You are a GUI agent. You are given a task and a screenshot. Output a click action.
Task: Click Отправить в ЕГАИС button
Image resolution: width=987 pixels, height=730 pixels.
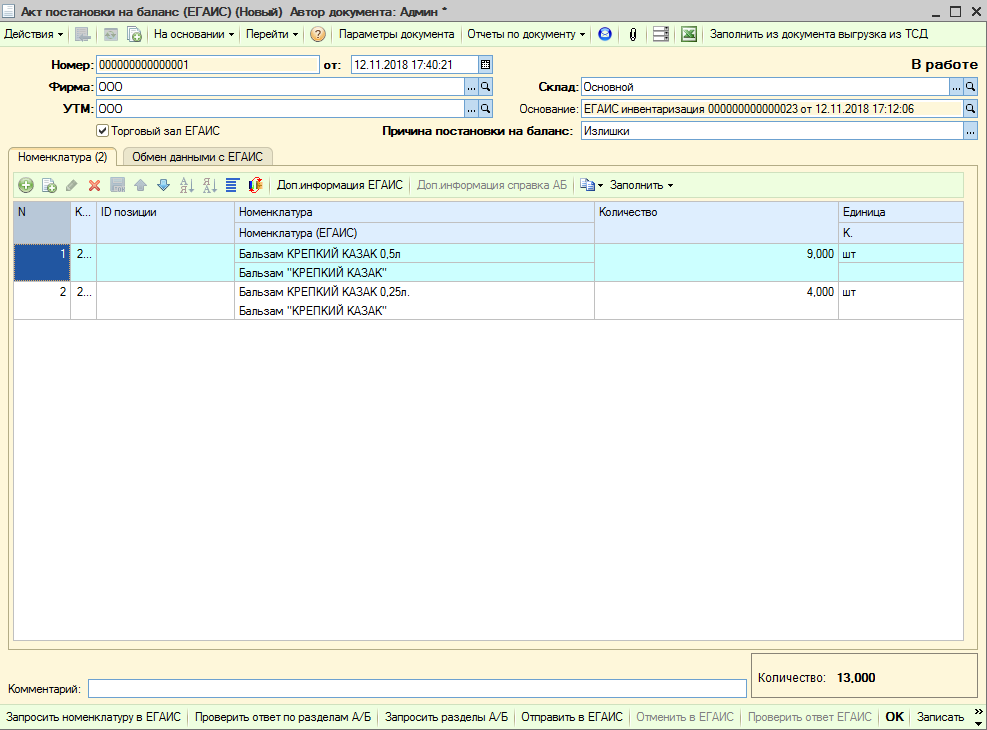pyautogui.click(x=572, y=717)
